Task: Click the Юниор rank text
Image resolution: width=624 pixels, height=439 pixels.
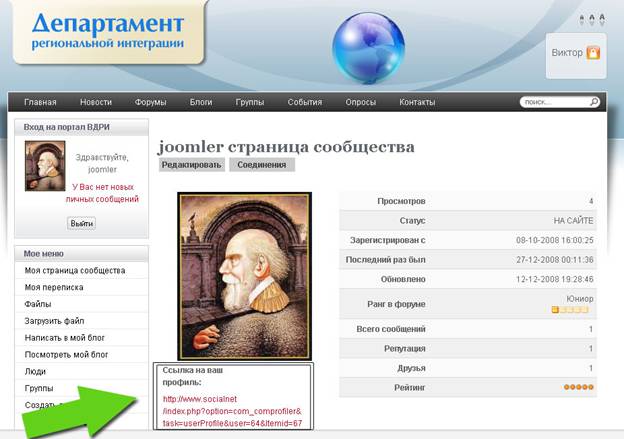Action: pos(580,299)
